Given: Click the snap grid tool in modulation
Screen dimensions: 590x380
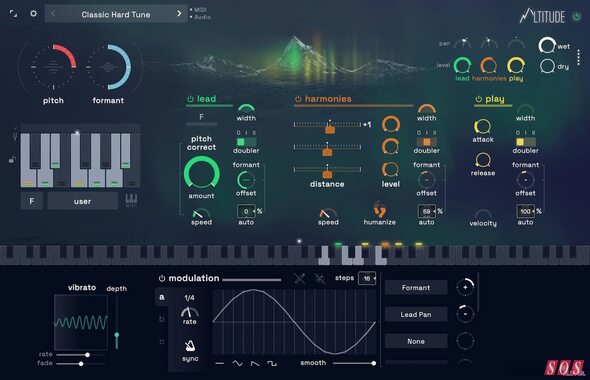Looking at the screenshot, I should [x=320, y=278].
